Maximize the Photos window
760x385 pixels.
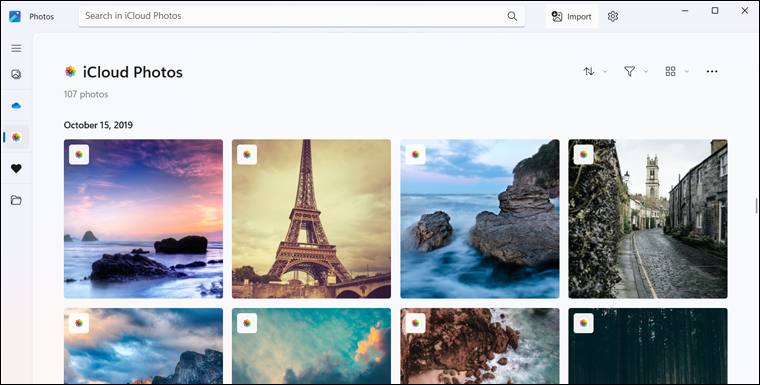[x=715, y=11]
